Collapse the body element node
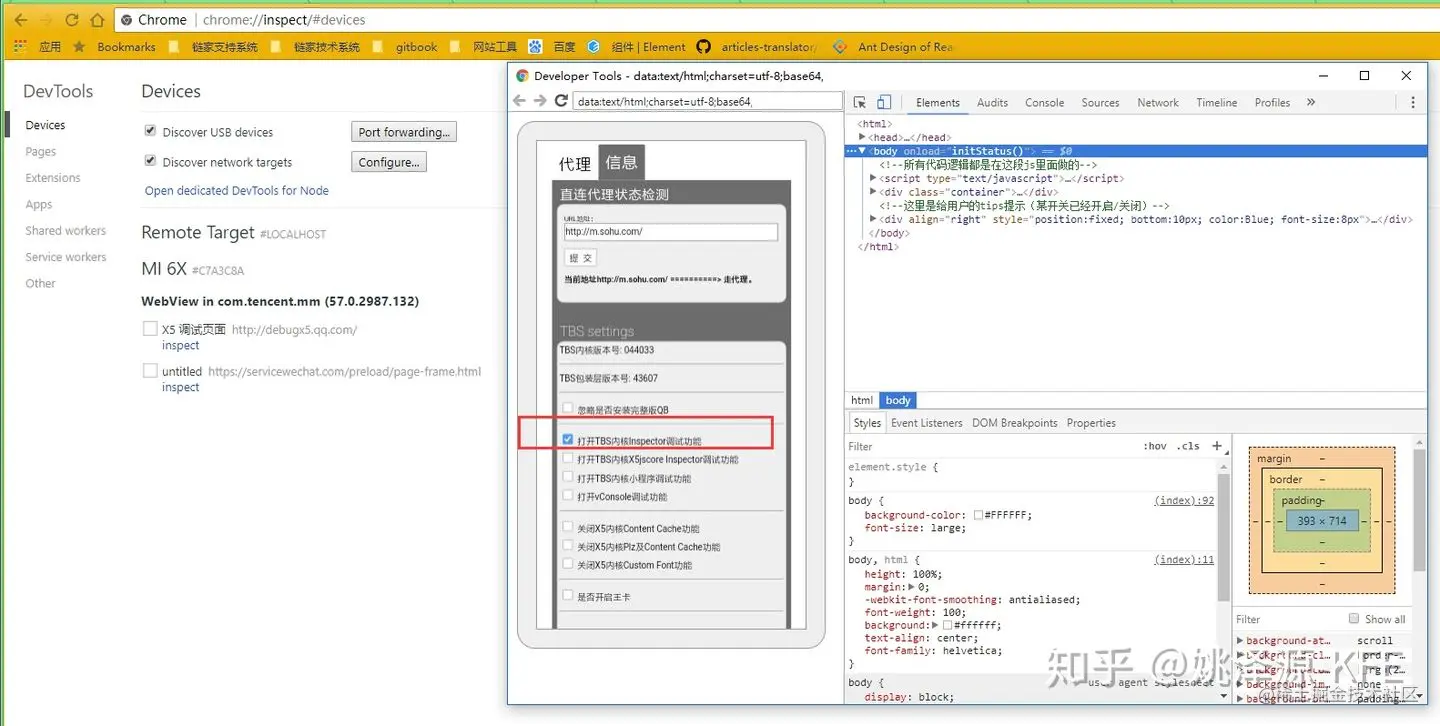Image resolution: width=1440 pixels, height=726 pixels. [863, 151]
